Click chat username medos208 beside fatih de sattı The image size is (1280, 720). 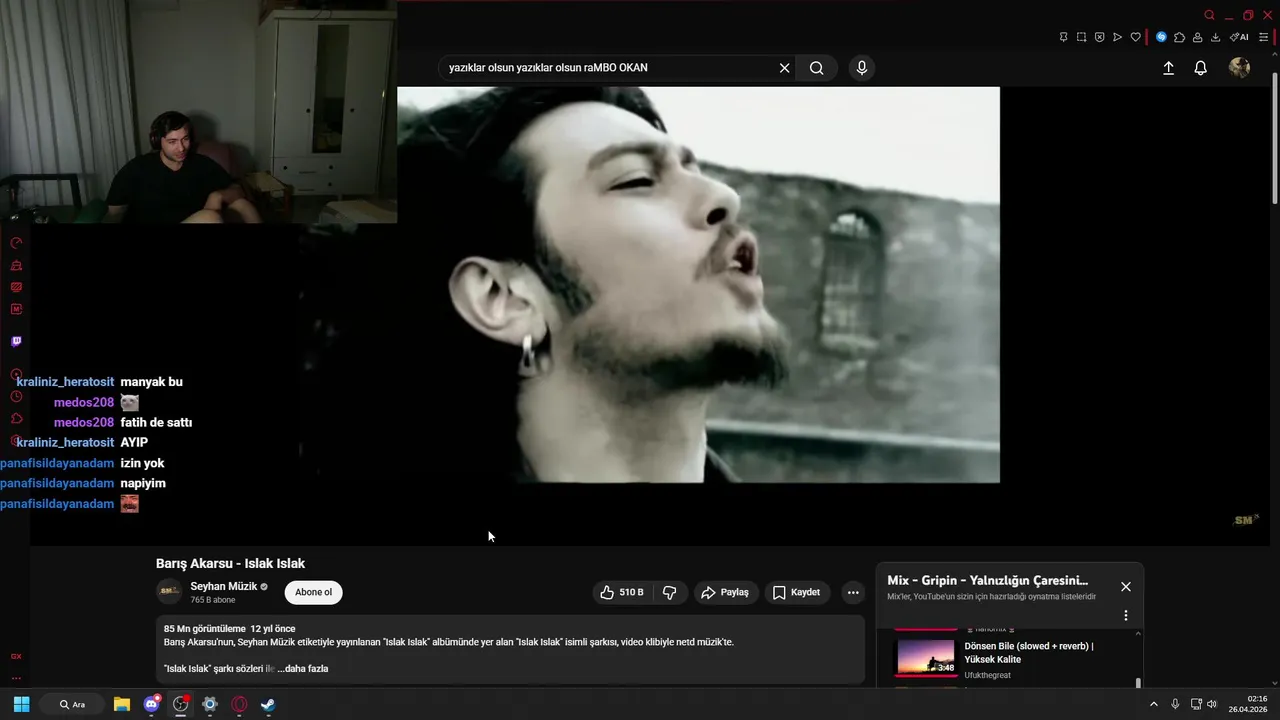pyautogui.click(x=84, y=422)
